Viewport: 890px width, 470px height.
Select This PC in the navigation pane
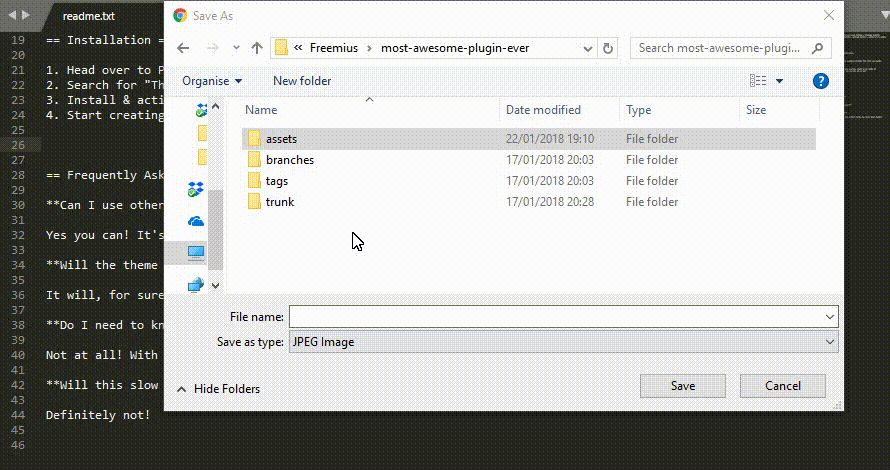(x=196, y=252)
